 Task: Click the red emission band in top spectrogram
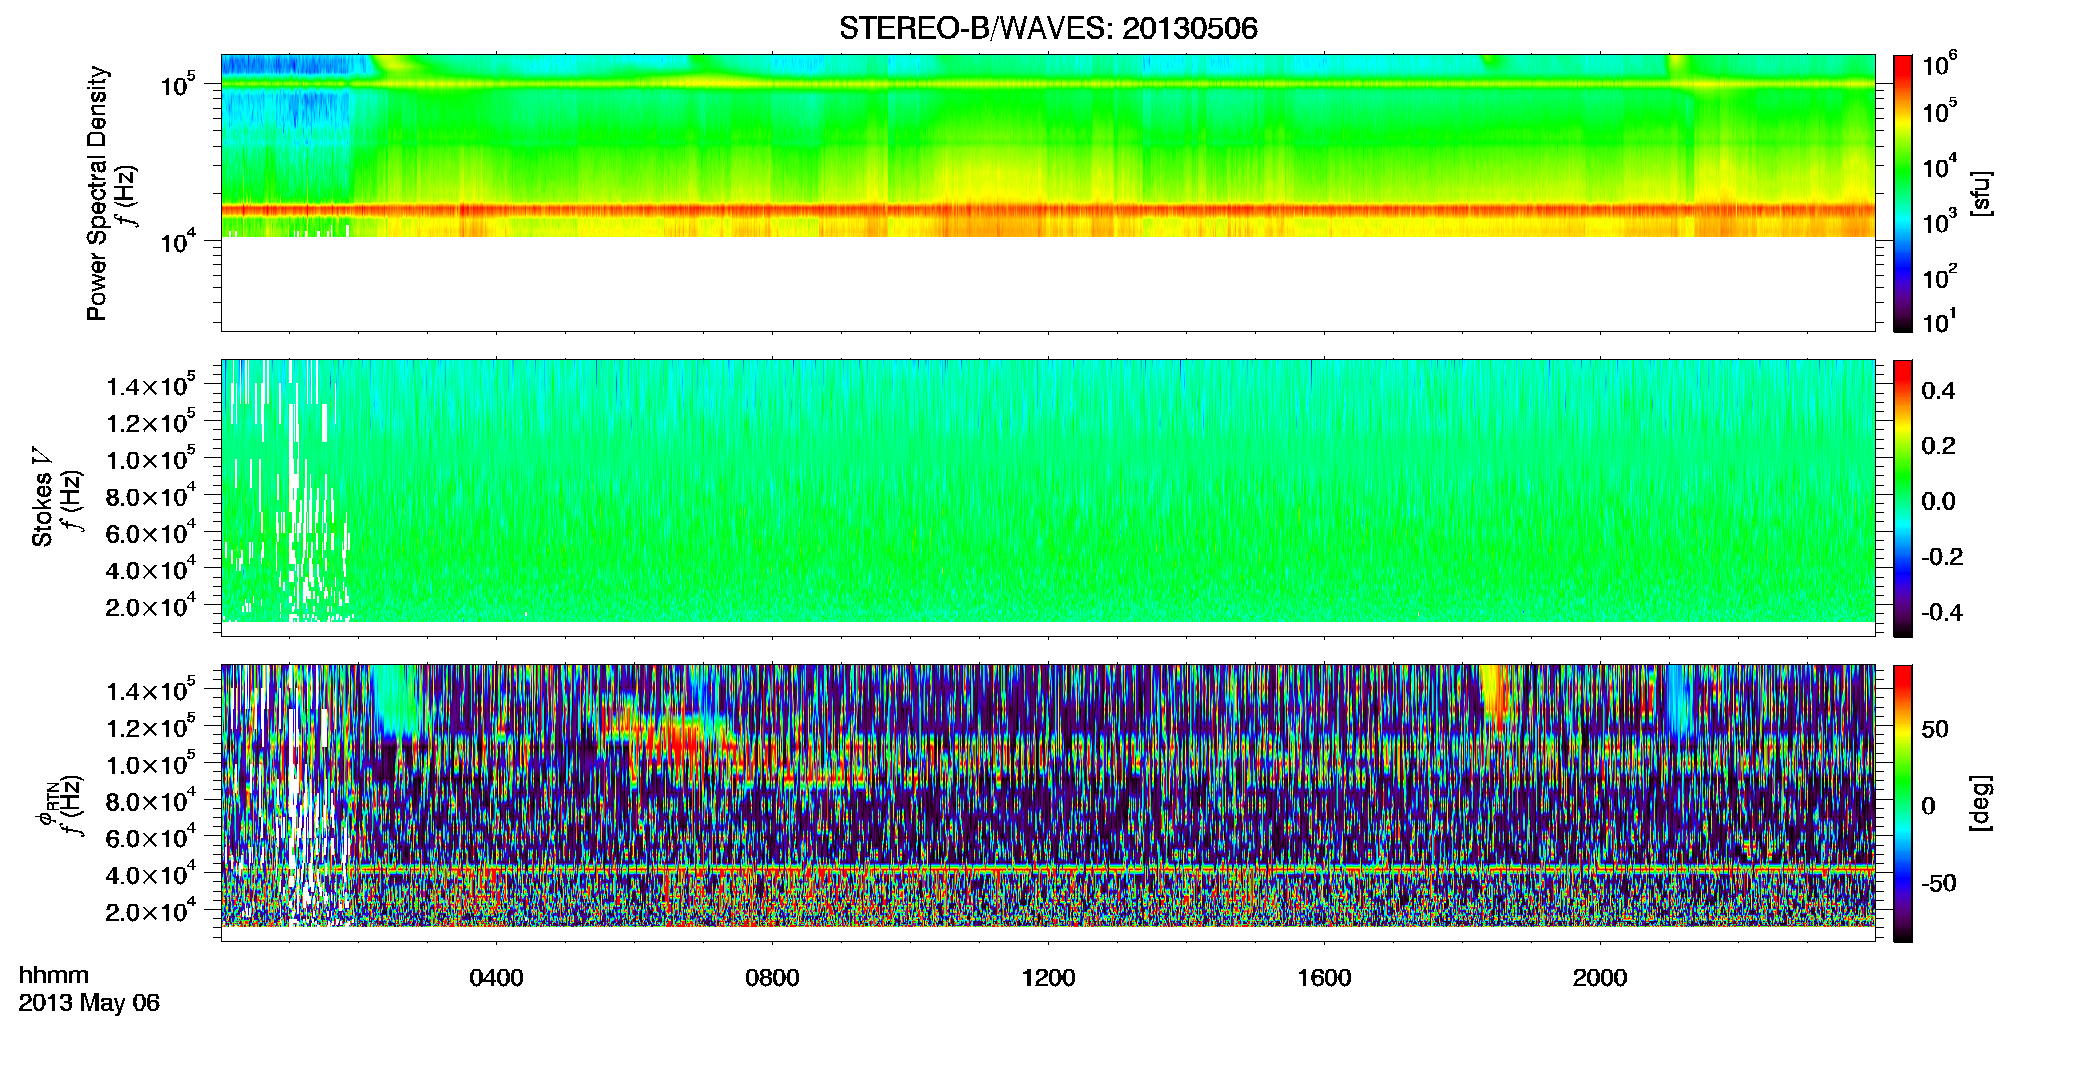(x=1048, y=211)
